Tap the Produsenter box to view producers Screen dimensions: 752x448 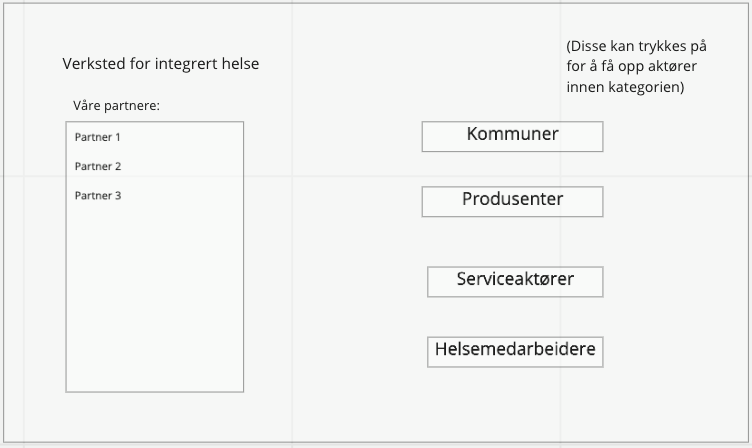[512, 201]
